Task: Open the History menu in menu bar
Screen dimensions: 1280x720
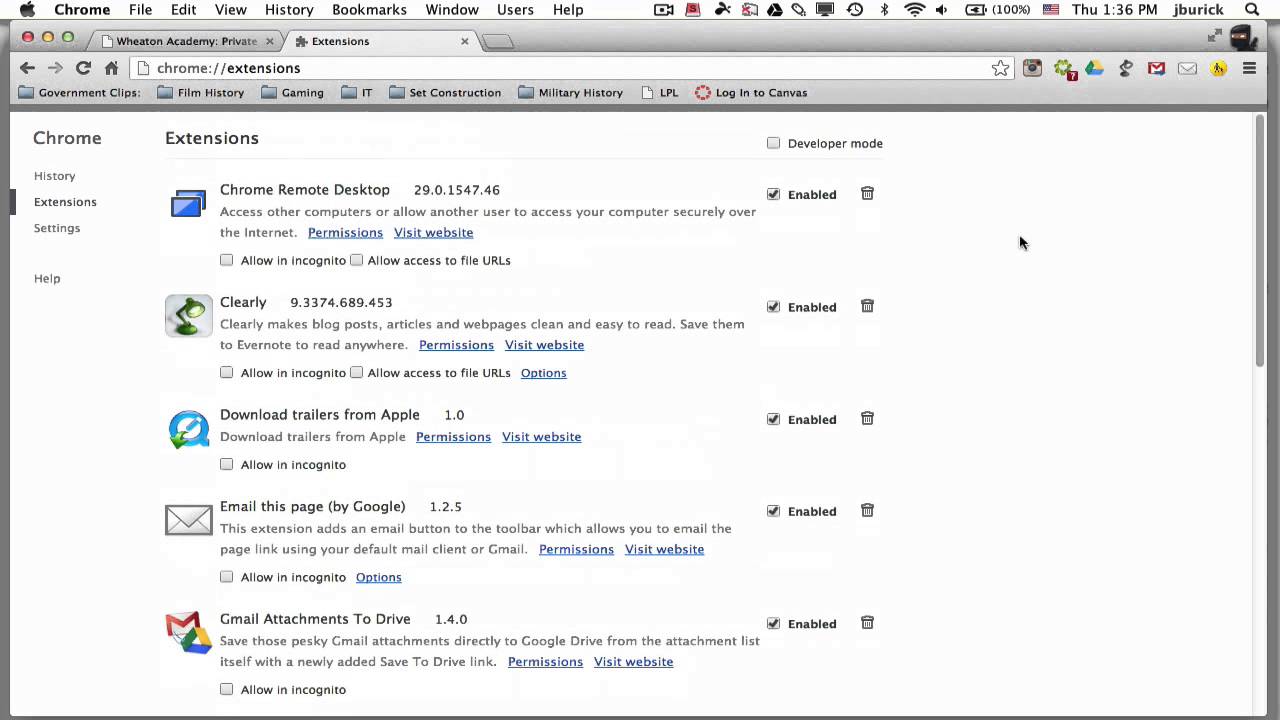Action: click(x=289, y=10)
